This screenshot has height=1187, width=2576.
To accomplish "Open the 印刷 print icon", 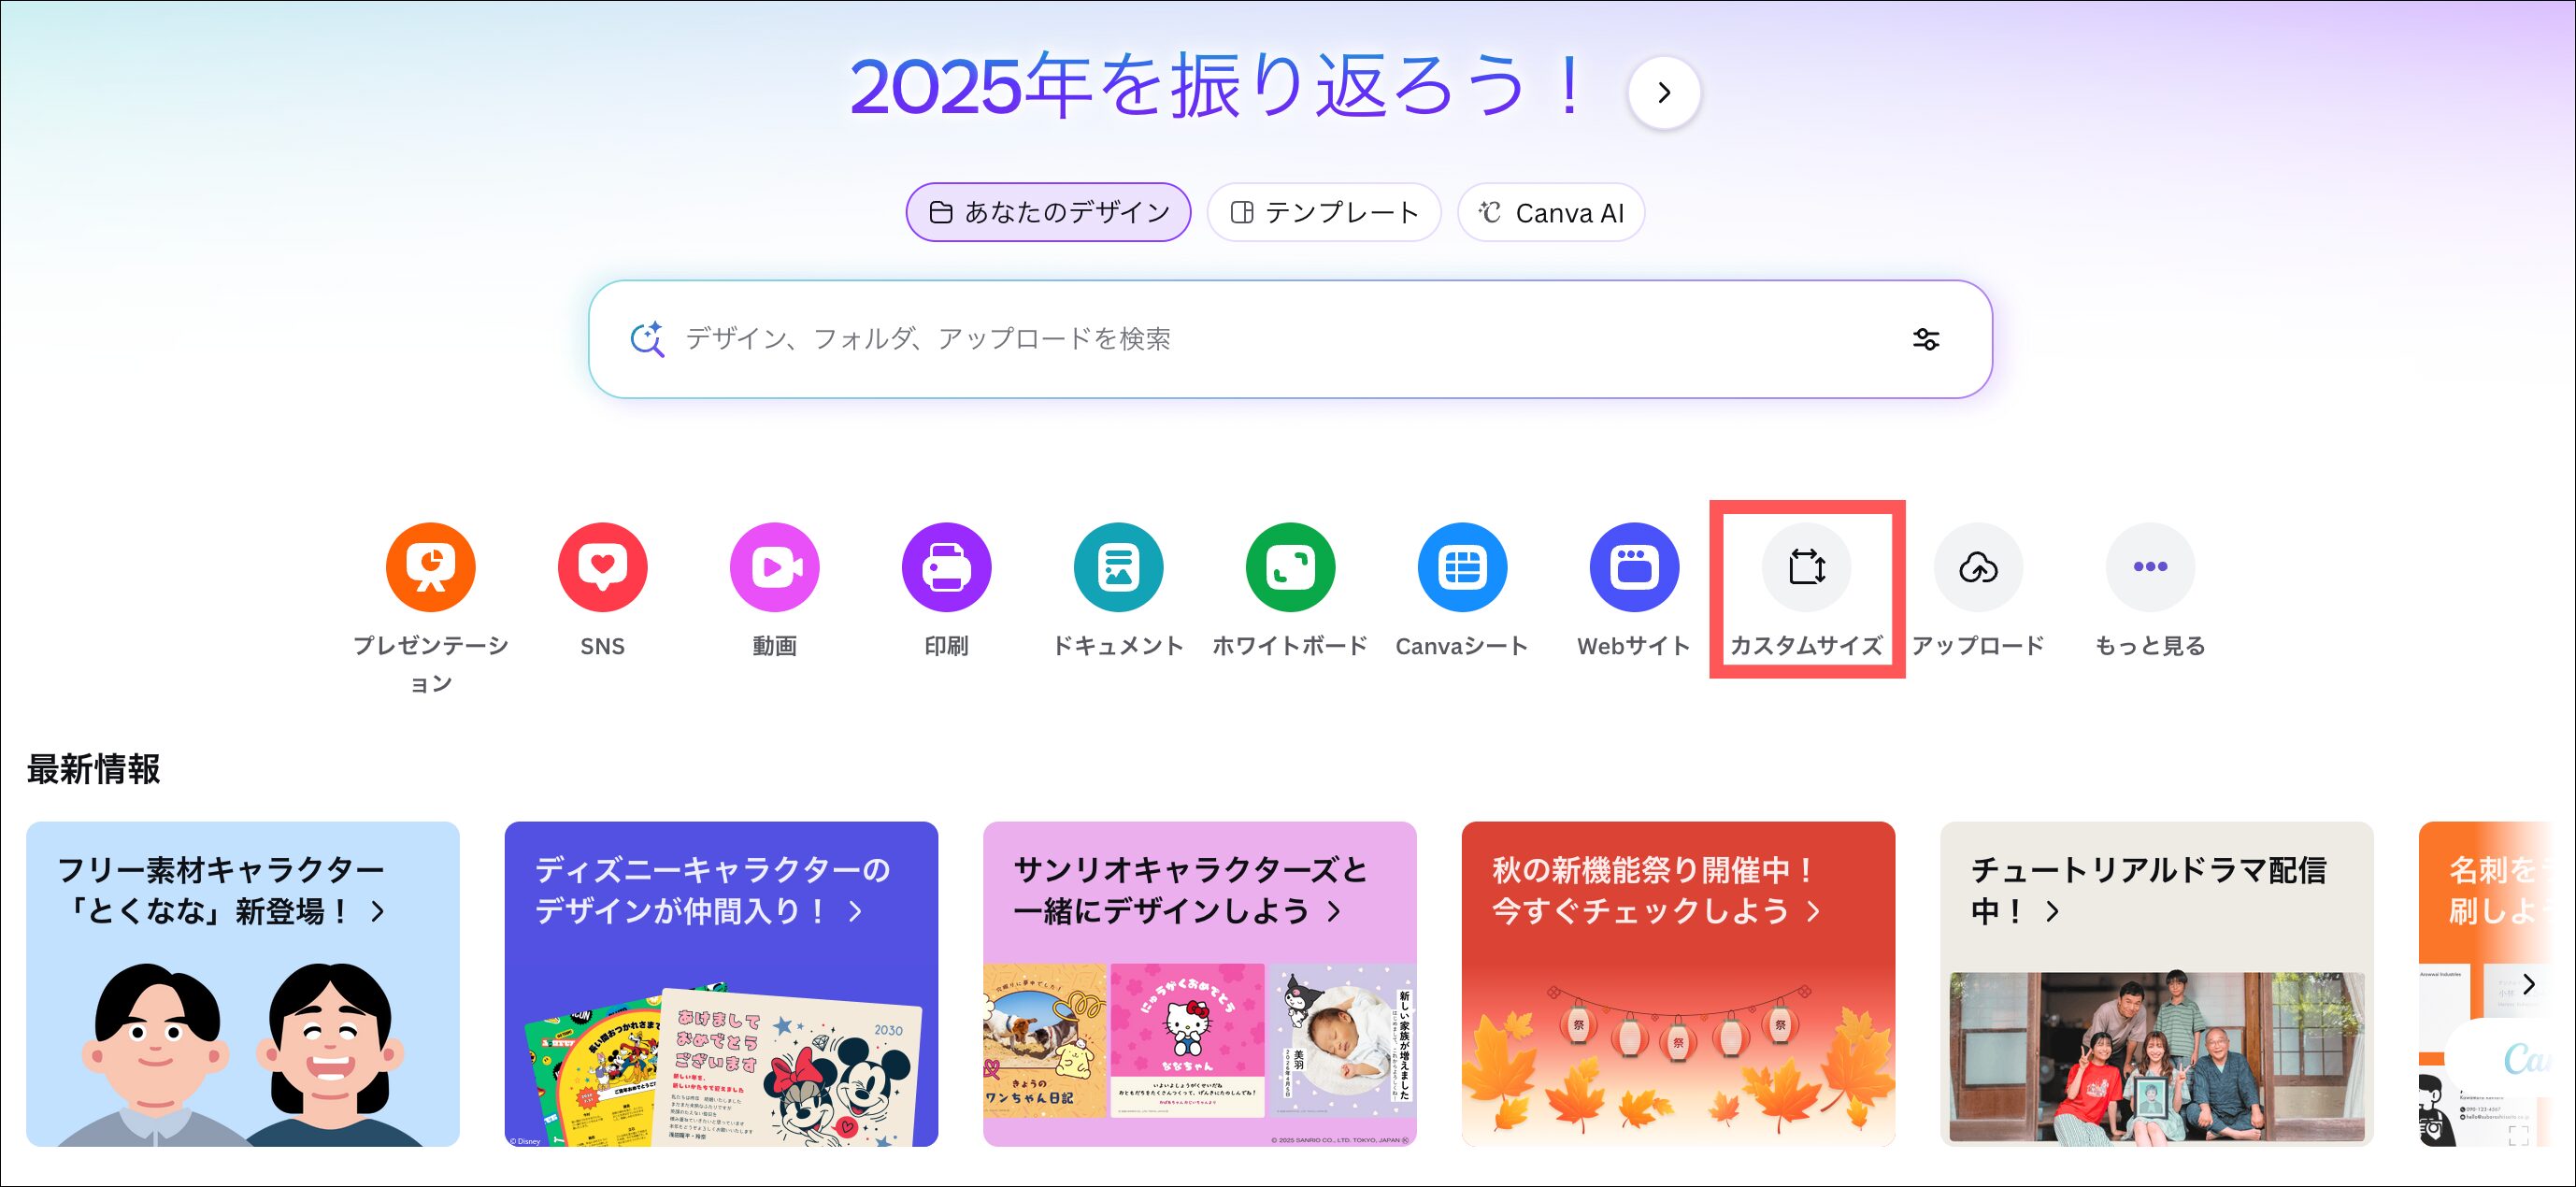I will pos(946,567).
